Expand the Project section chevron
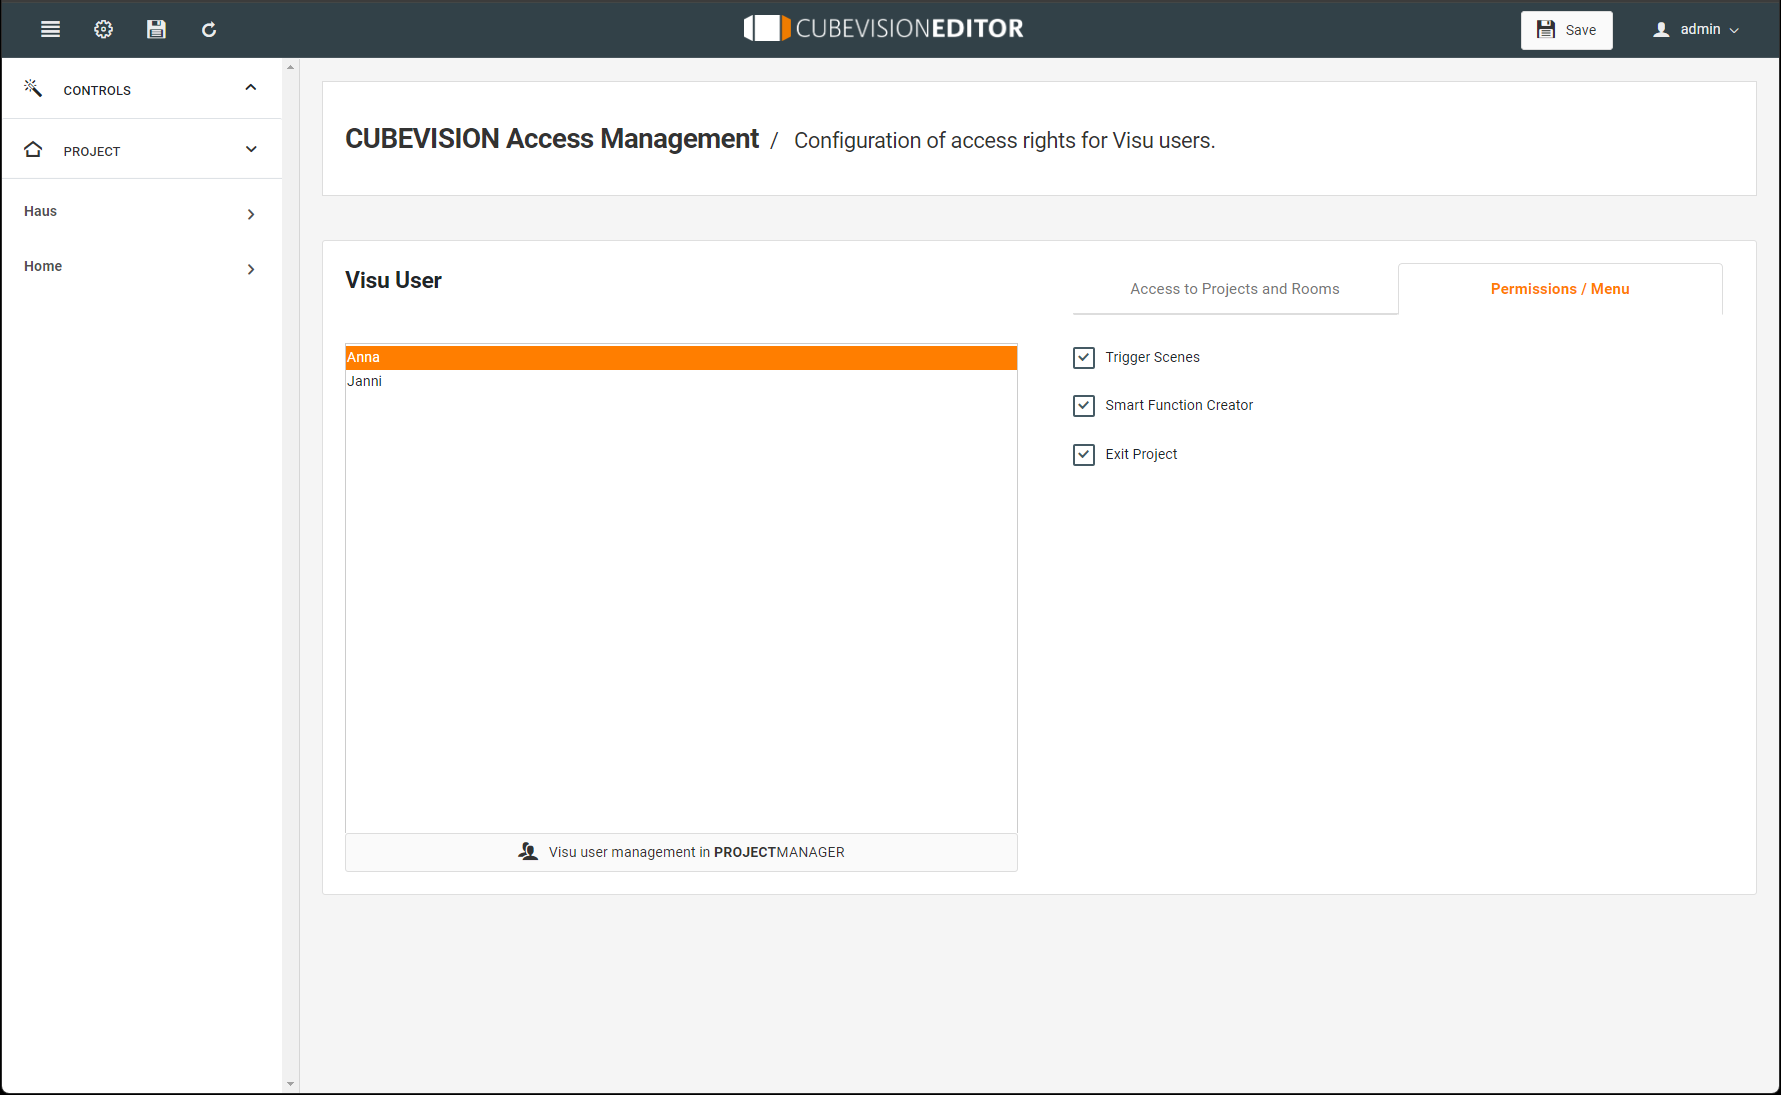The width and height of the screenshot is (1781, 1095). (x=251, y=149)
